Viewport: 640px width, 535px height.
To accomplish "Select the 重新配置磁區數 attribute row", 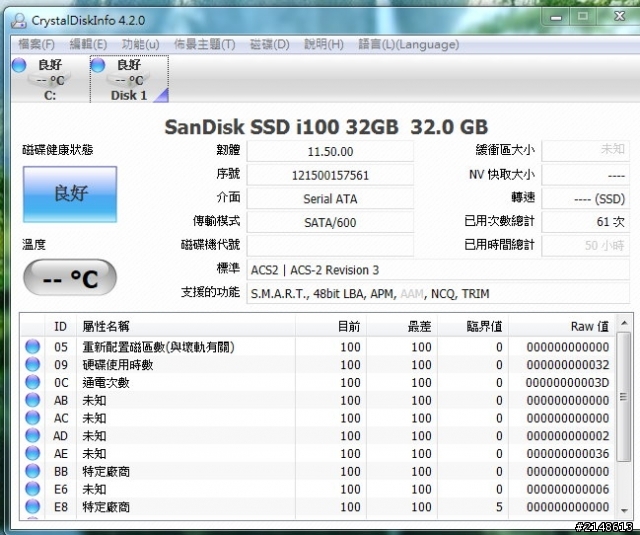I will (318, 347).
